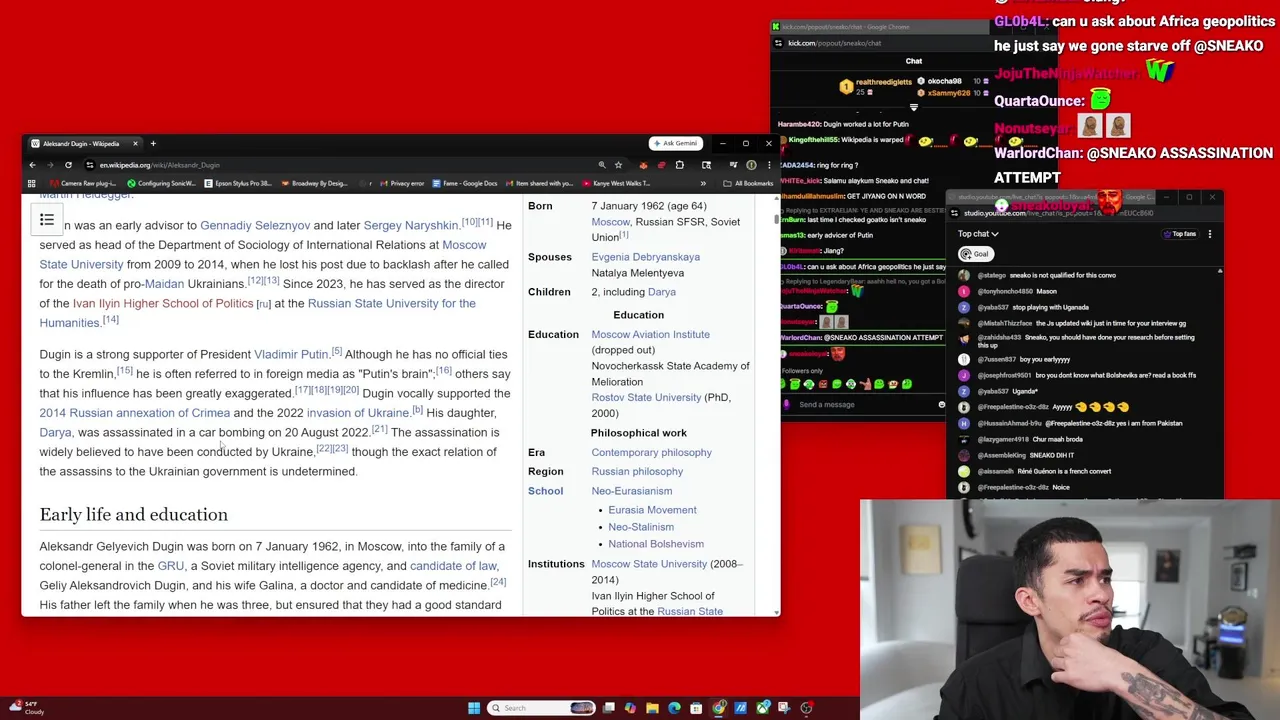Open the Contemporary philosophy link
This screenshot has height=720, width=1280.
click(x=651, y=453)
